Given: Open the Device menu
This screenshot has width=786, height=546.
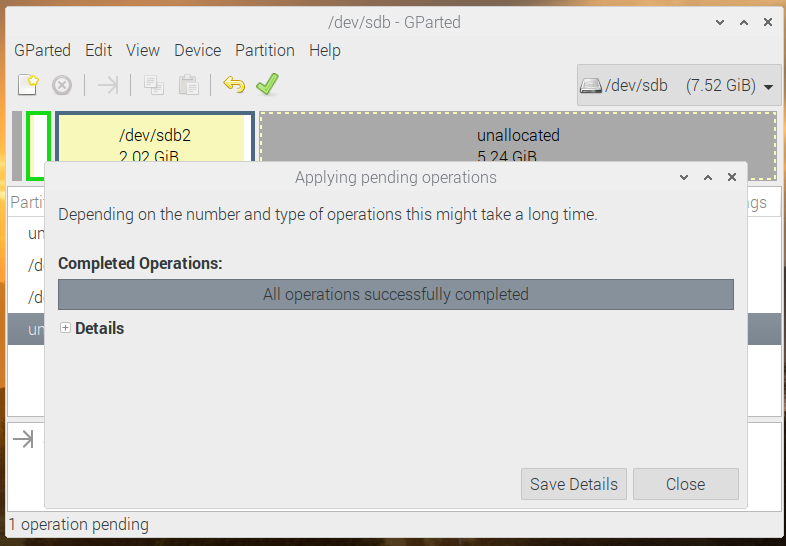Looking at the screenshot, I should coord(198,50).
